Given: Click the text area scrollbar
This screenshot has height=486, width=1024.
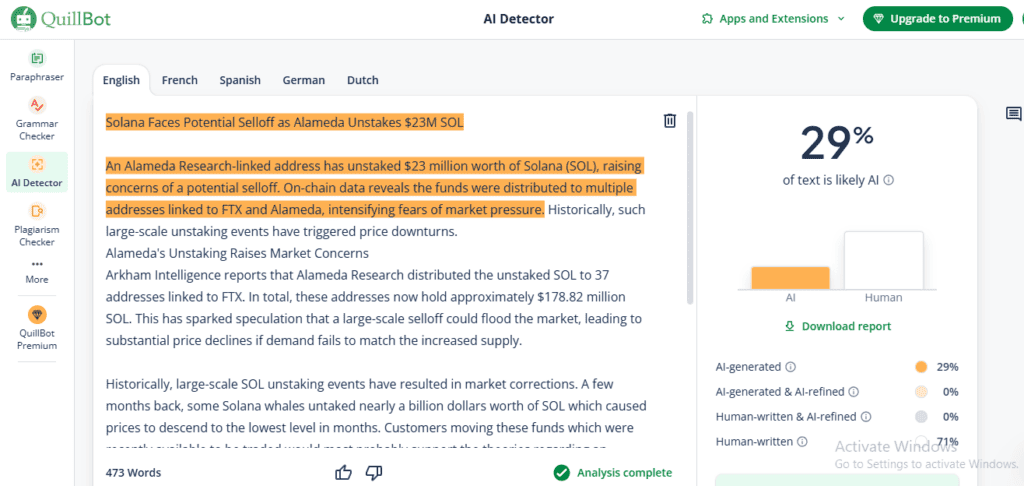Looking at the screenshot, I should coord(690,208).
